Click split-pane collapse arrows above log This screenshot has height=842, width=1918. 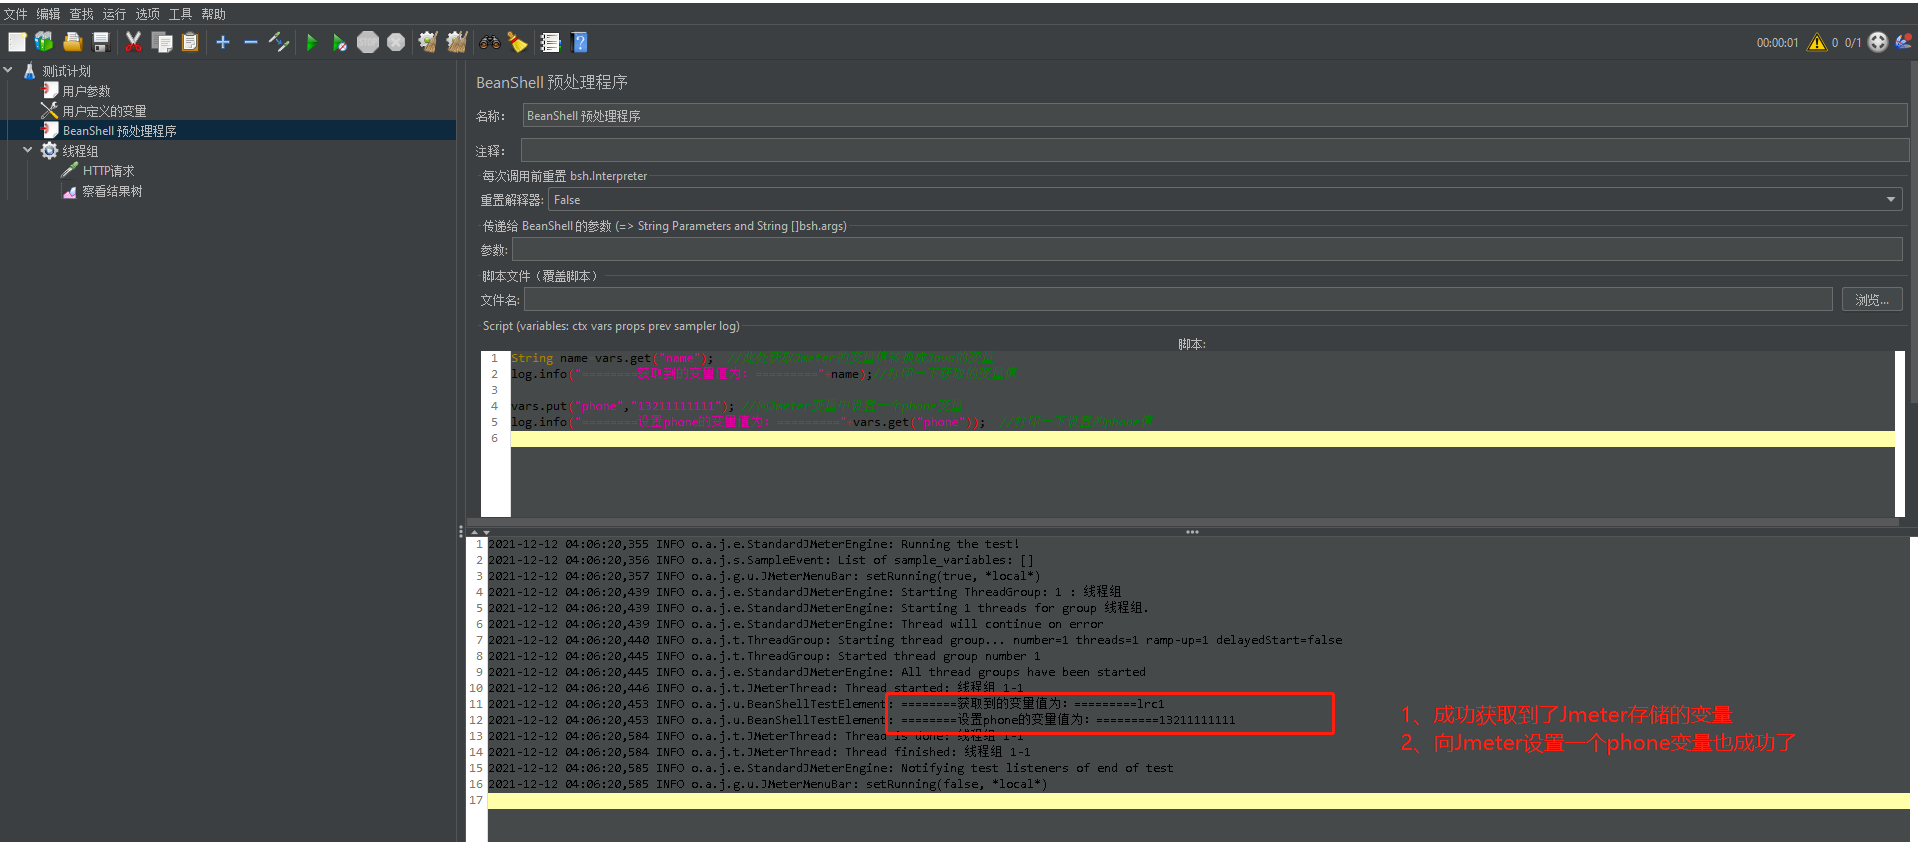coord(480,532)
